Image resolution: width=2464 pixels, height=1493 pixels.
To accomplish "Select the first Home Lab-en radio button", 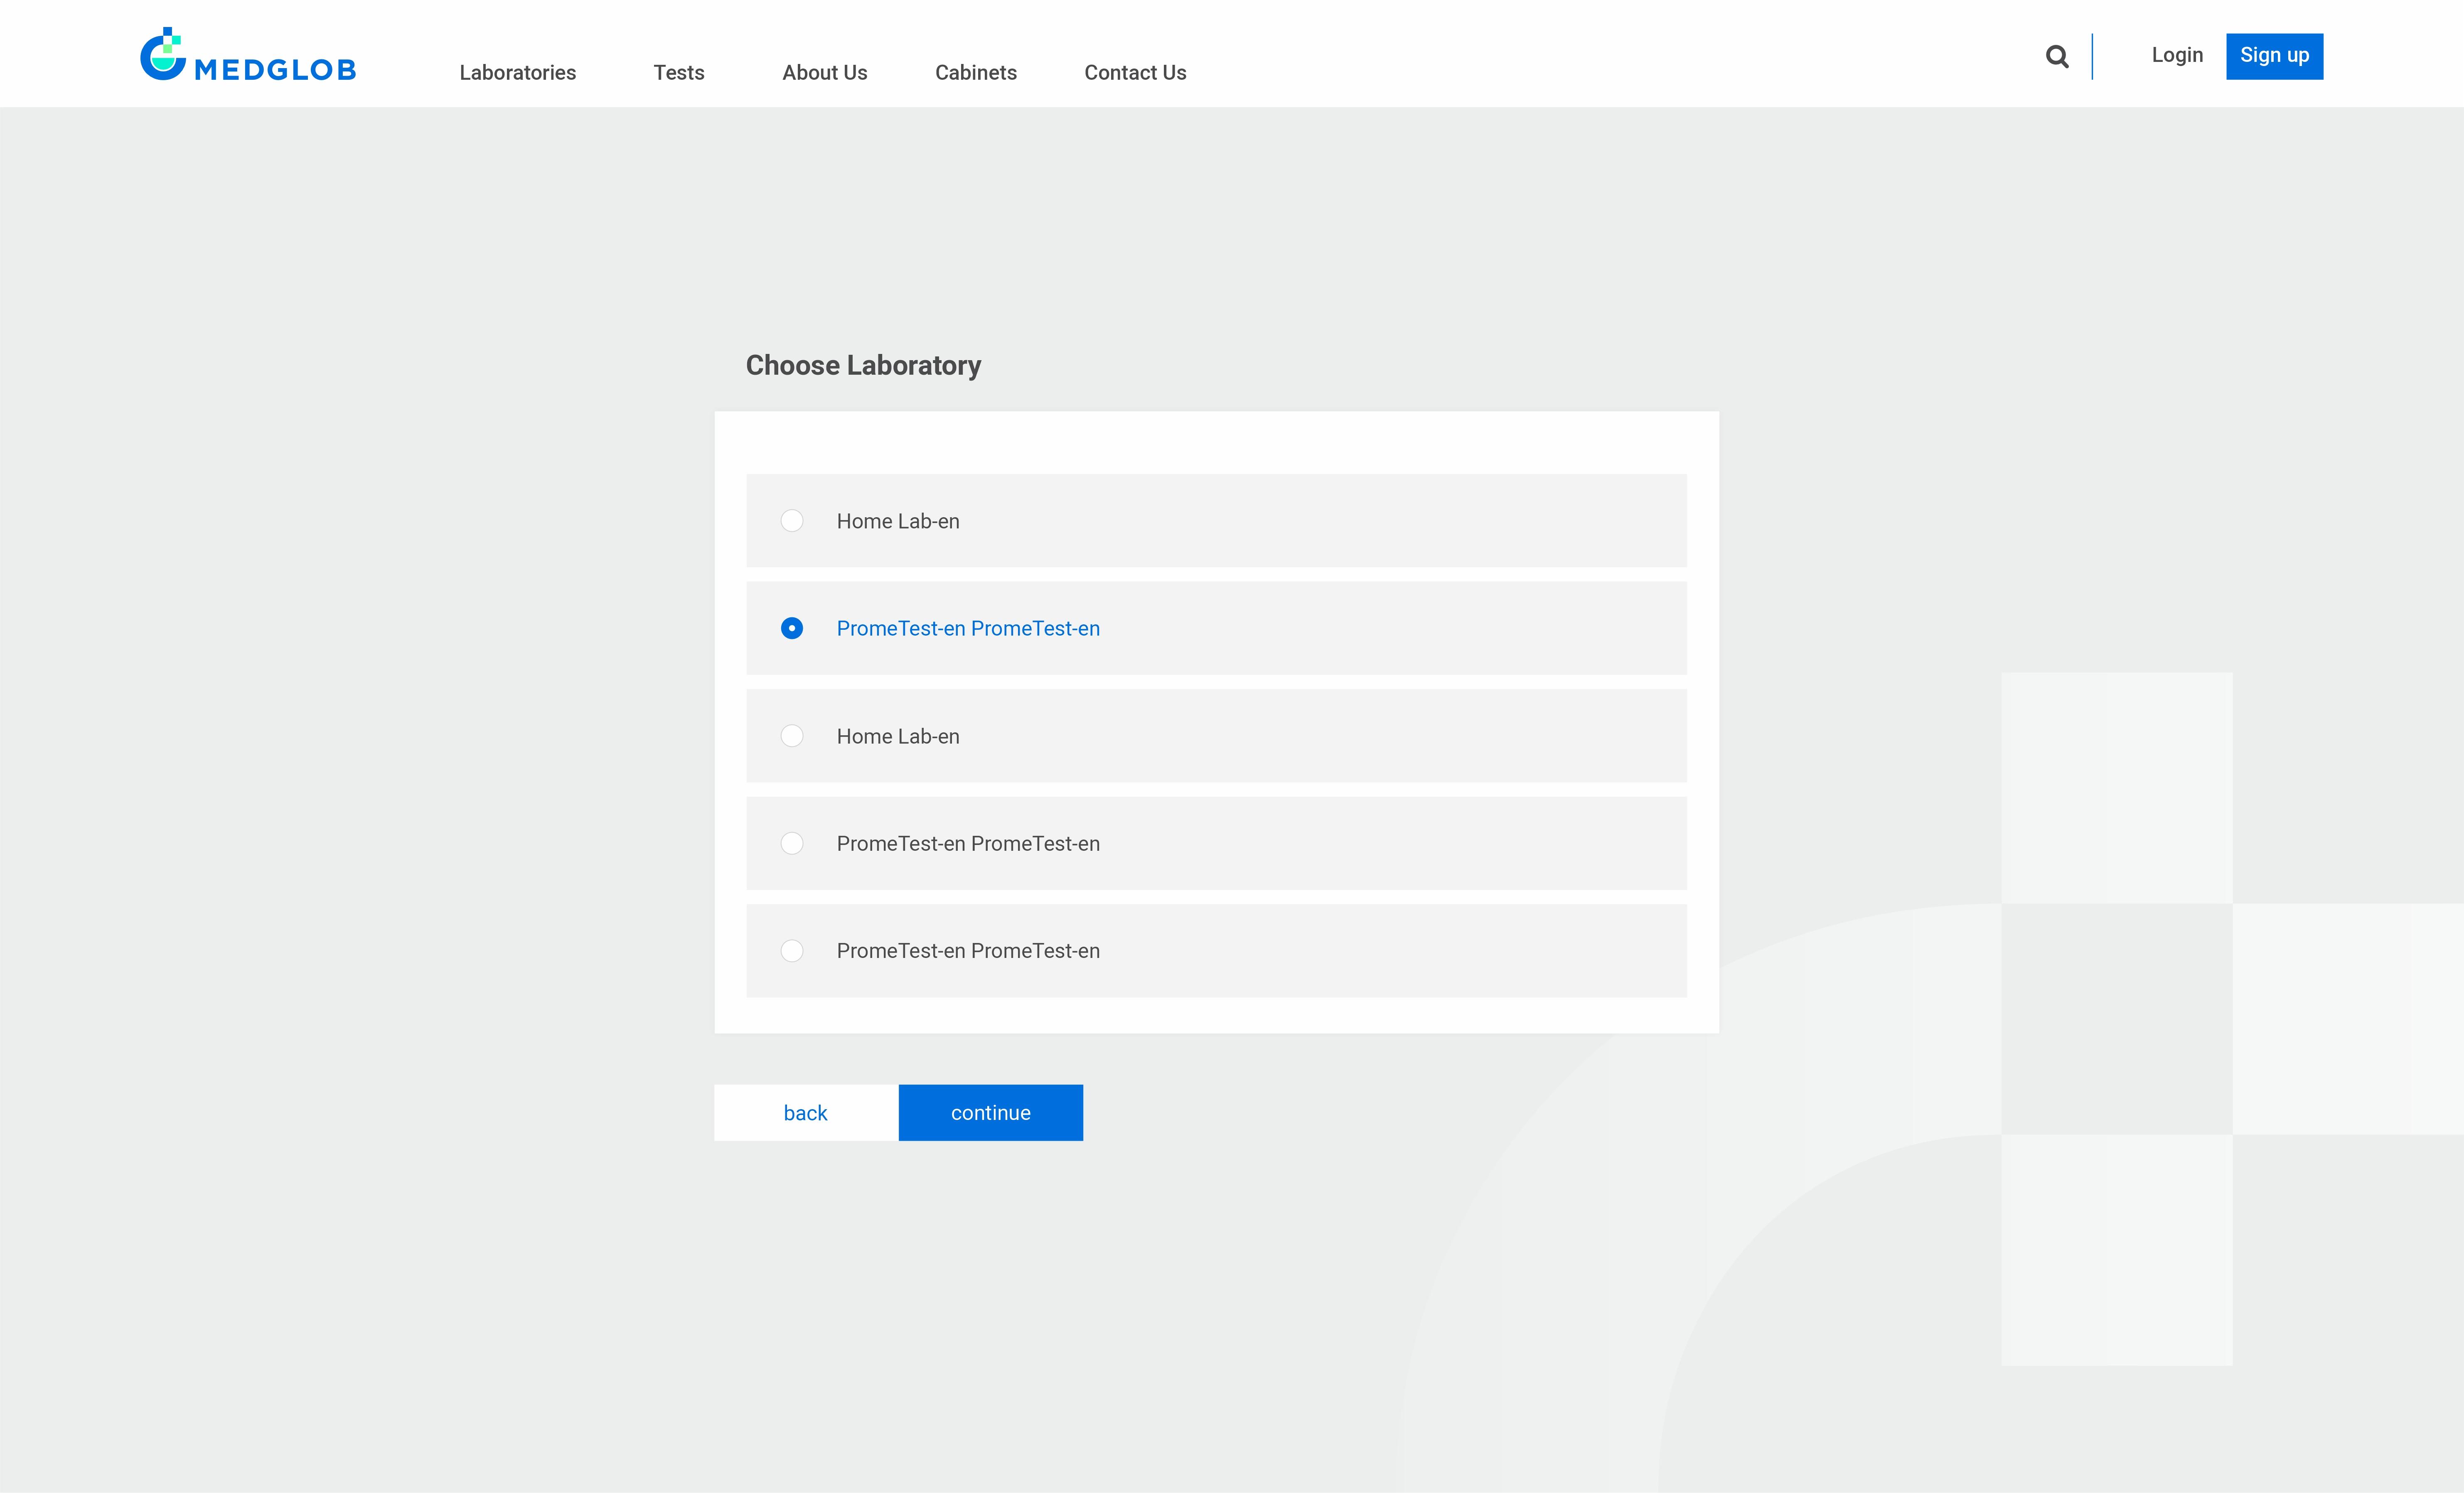I will pyautogui.click(x=791, y=521).
